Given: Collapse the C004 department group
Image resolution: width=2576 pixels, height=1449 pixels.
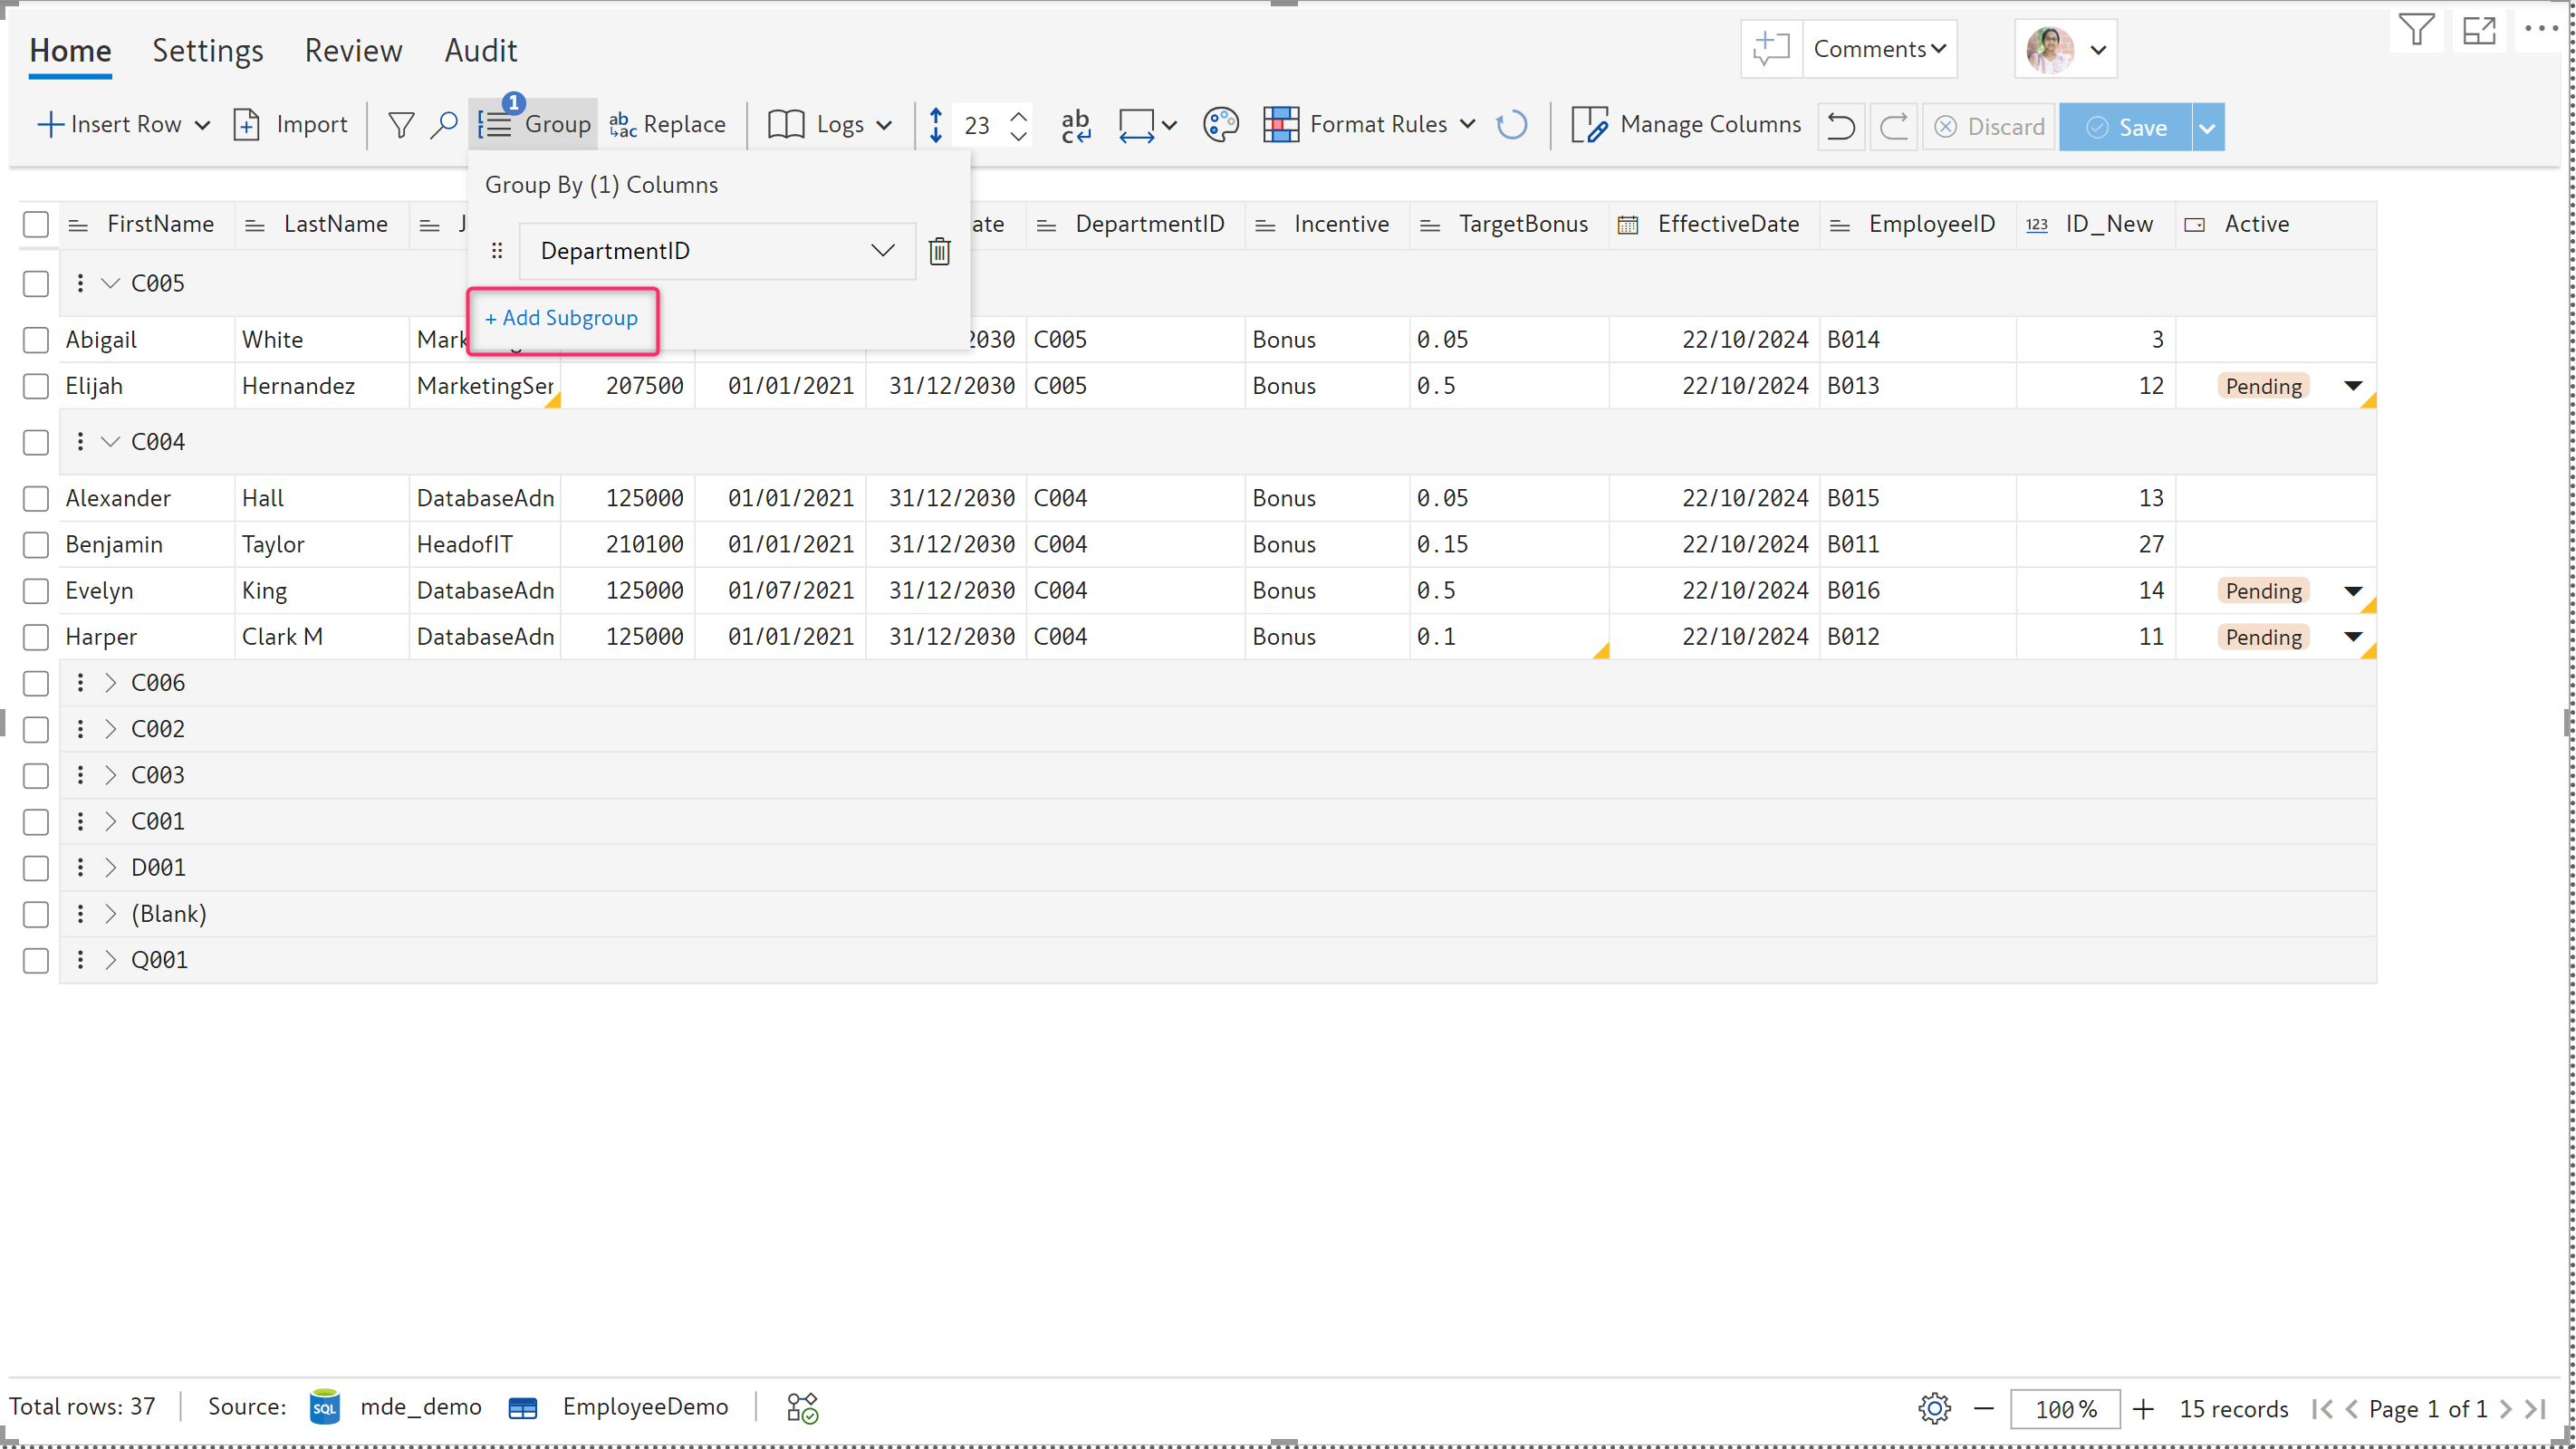Looking at the screenshot, I should pos(111,442).
